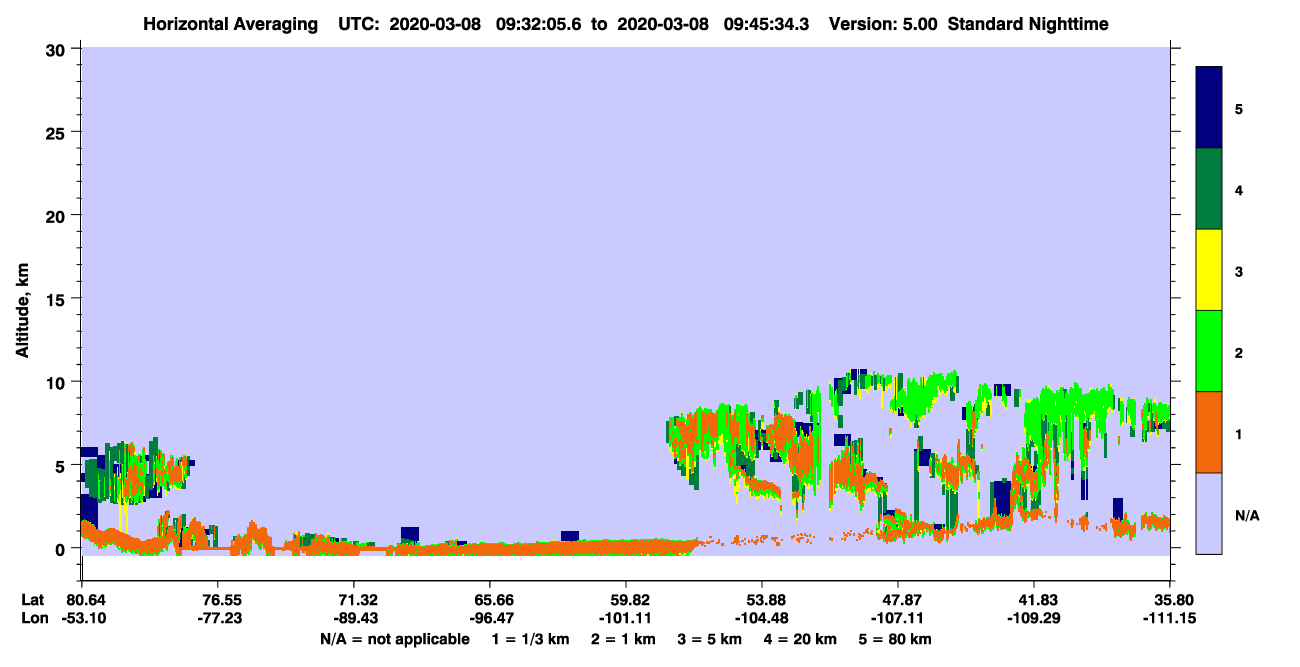The width and height of the screenshot is (1300, 667).
Task: Click the orange 1 legend swatch
Action: pos(1209,432)
